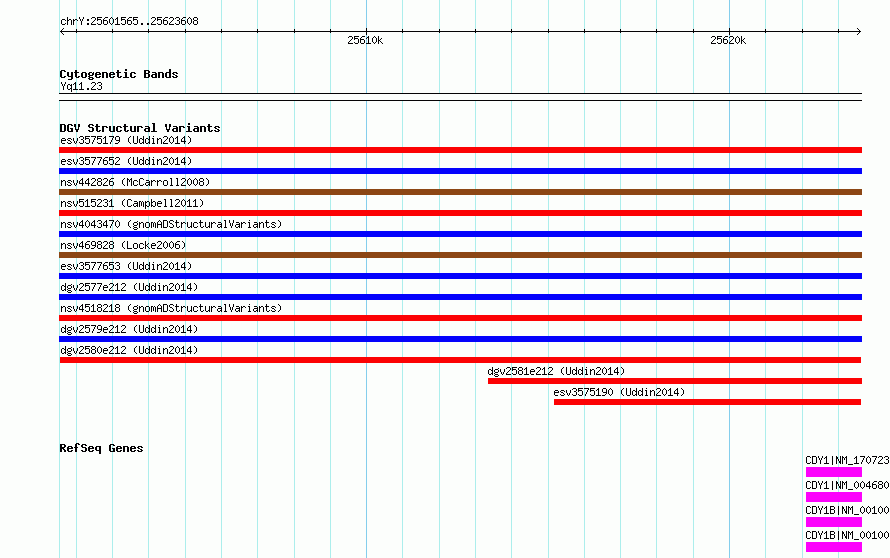Click the dgv2577e212 (Uddin2014) label
The image size is (890, 558).
[129, 287]
